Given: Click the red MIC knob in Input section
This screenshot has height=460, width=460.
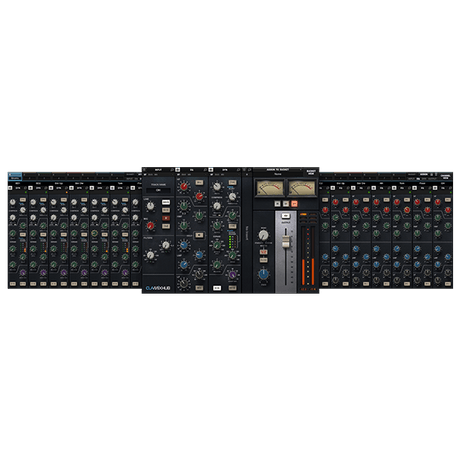Looking at the screenshot, I should pos(151,225).
